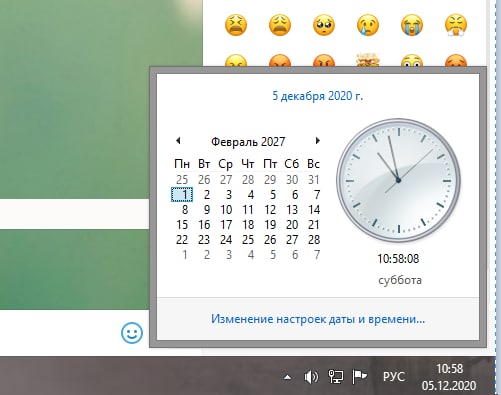Select day 20 in the calendar

pyautogui.click(x=292, y=225)
